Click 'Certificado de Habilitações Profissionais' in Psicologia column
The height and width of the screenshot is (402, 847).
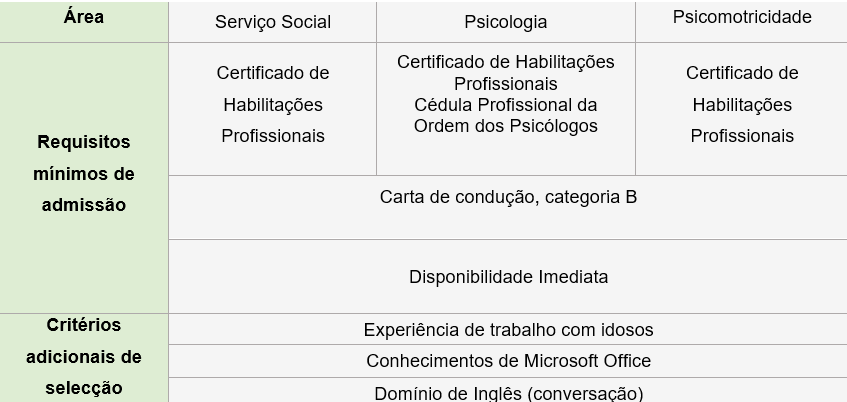[506, 73]
